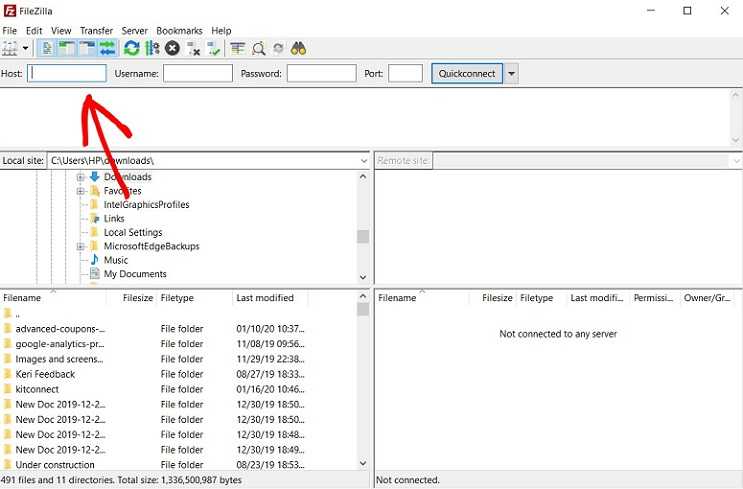Open directory listing filters icon

point(237,48)
